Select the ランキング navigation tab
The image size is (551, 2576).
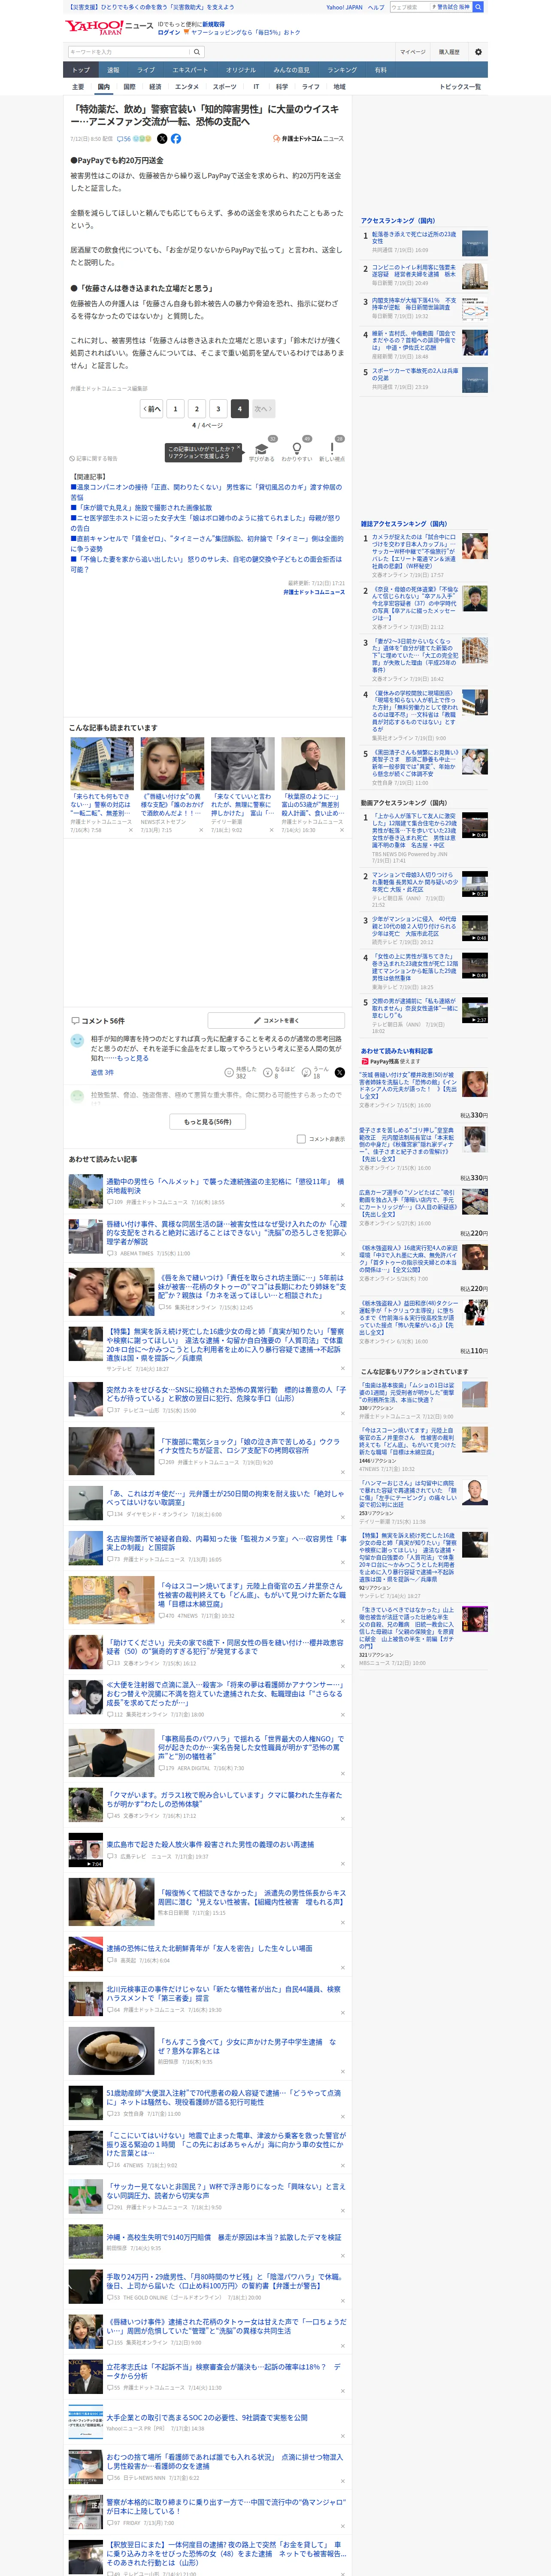[342, 70]
